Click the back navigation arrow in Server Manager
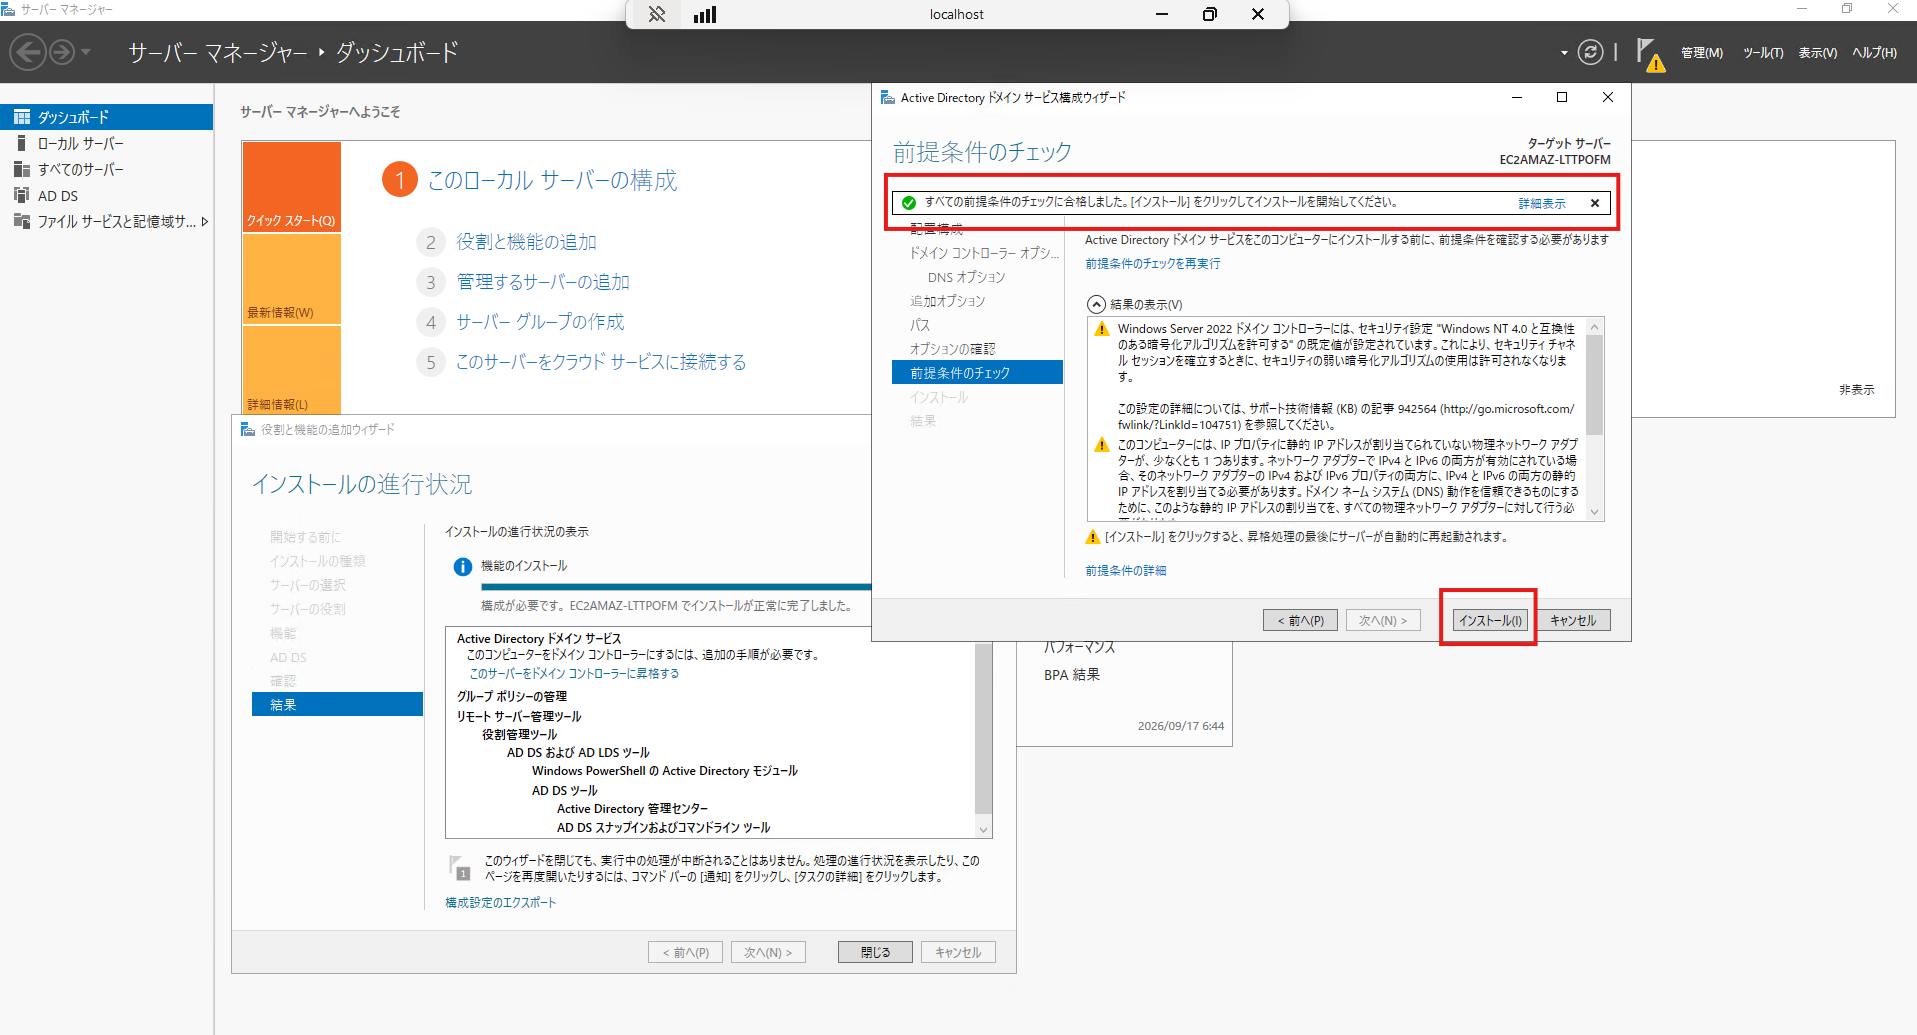 [x=29, y=52]
